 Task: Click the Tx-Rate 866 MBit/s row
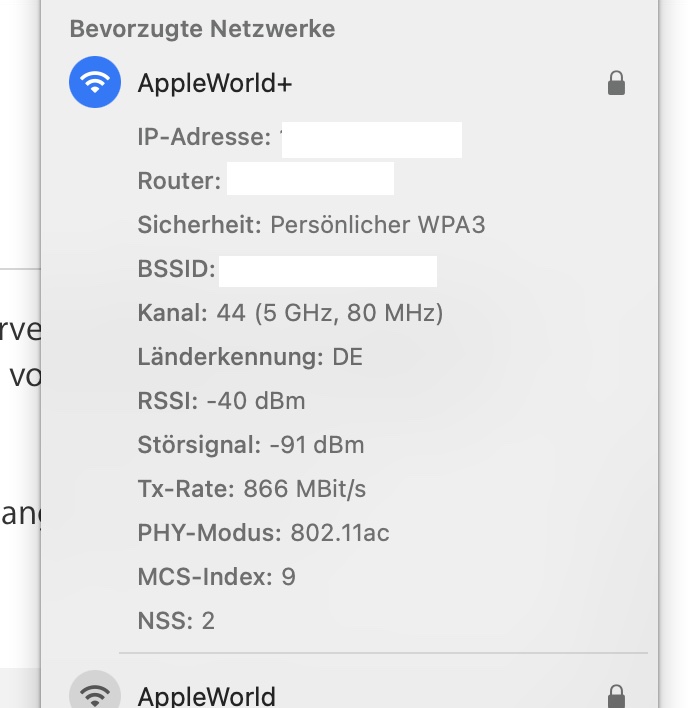[x=252, y=489]
